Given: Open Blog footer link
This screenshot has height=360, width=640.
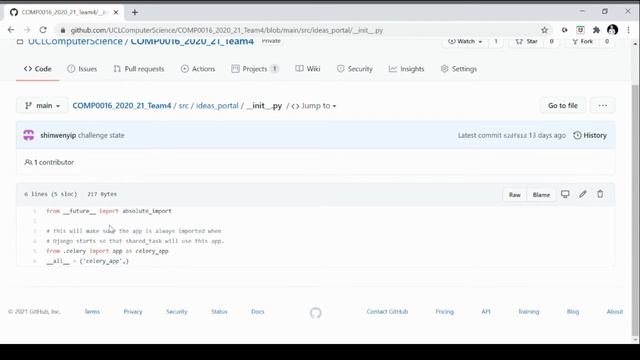Looking at the screenshot, I should click(573, 311).
